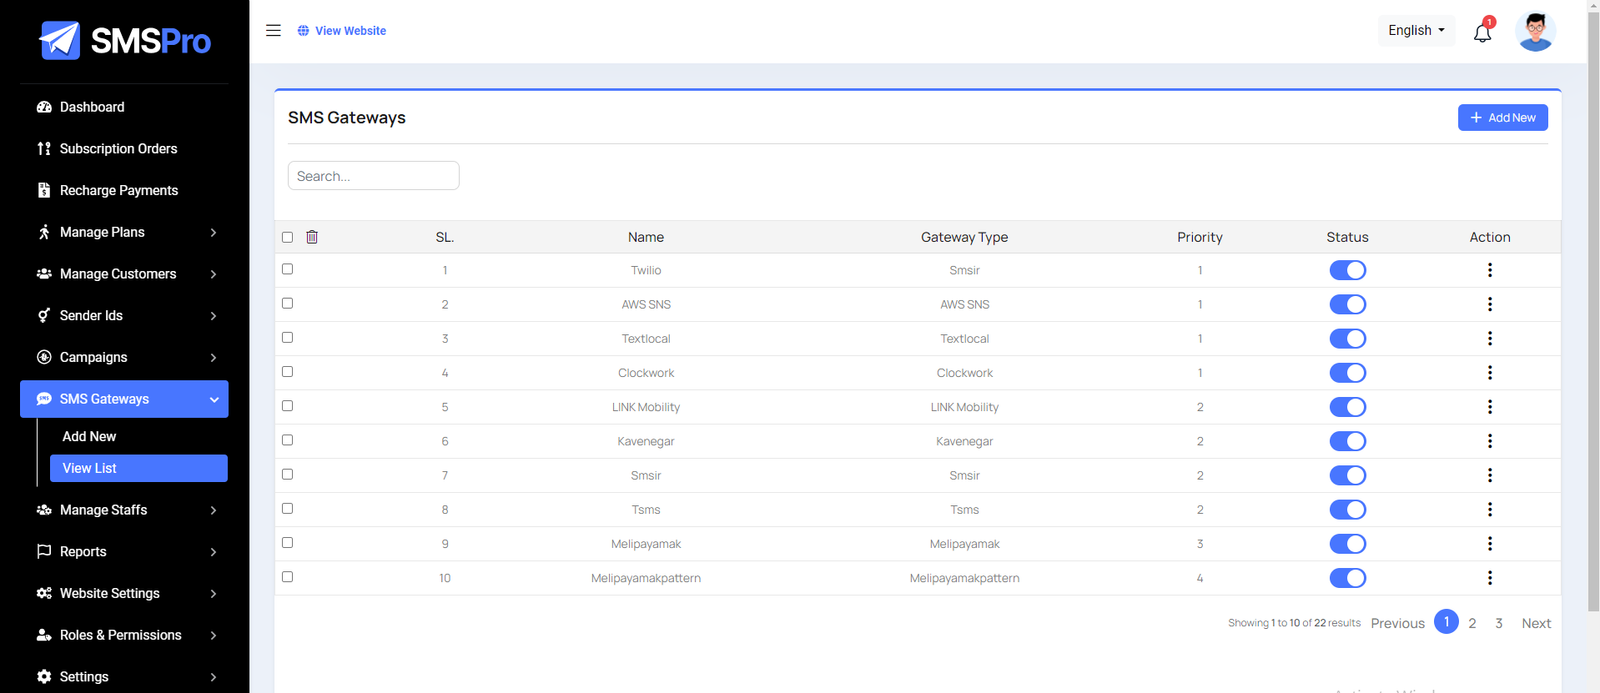Turn off the Kavenegar status switch
This screenshot has height=693, width=1600.
tap(1347, 441)
